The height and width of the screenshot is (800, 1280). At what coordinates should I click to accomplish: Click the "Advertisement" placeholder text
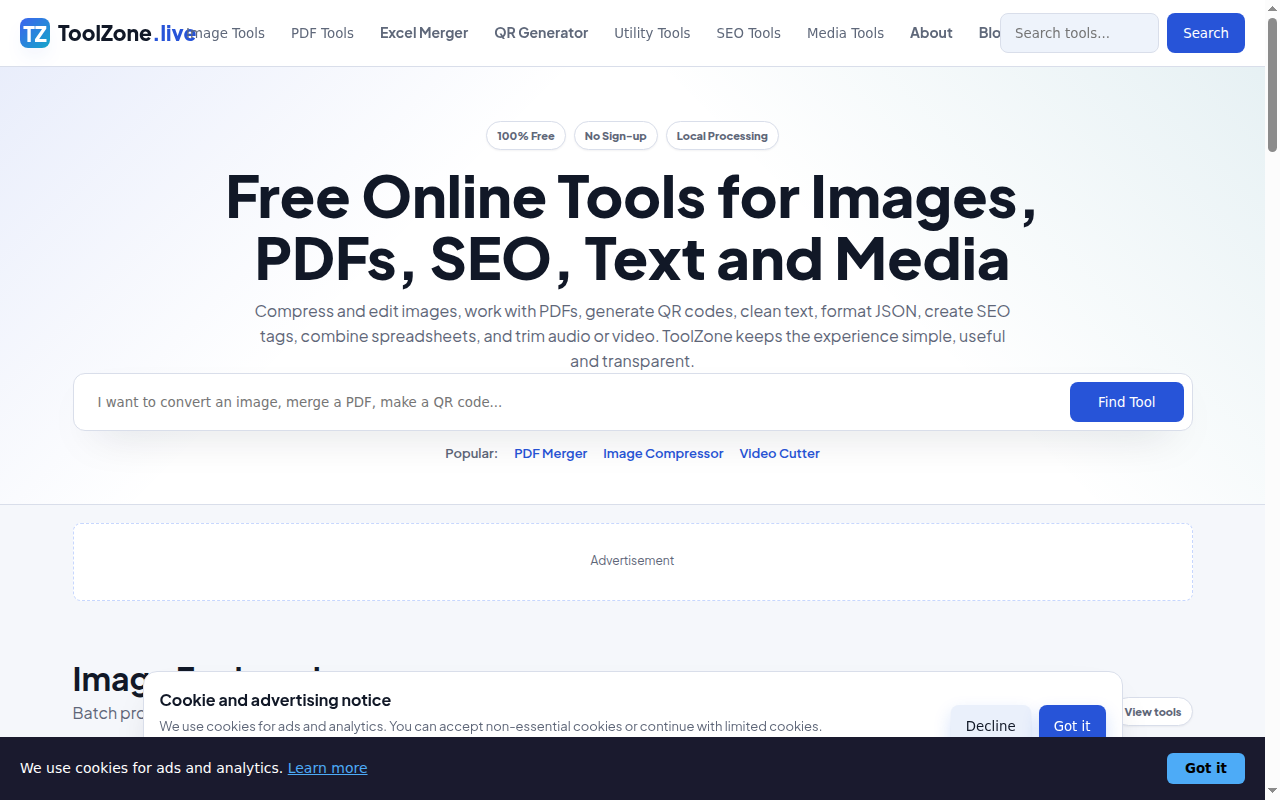point(632,561)
